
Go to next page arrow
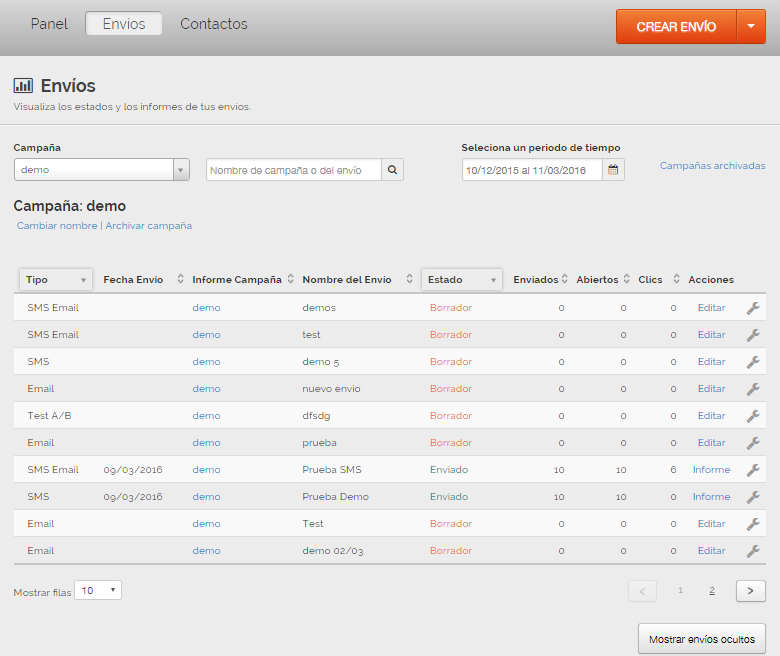coord(751,591)
